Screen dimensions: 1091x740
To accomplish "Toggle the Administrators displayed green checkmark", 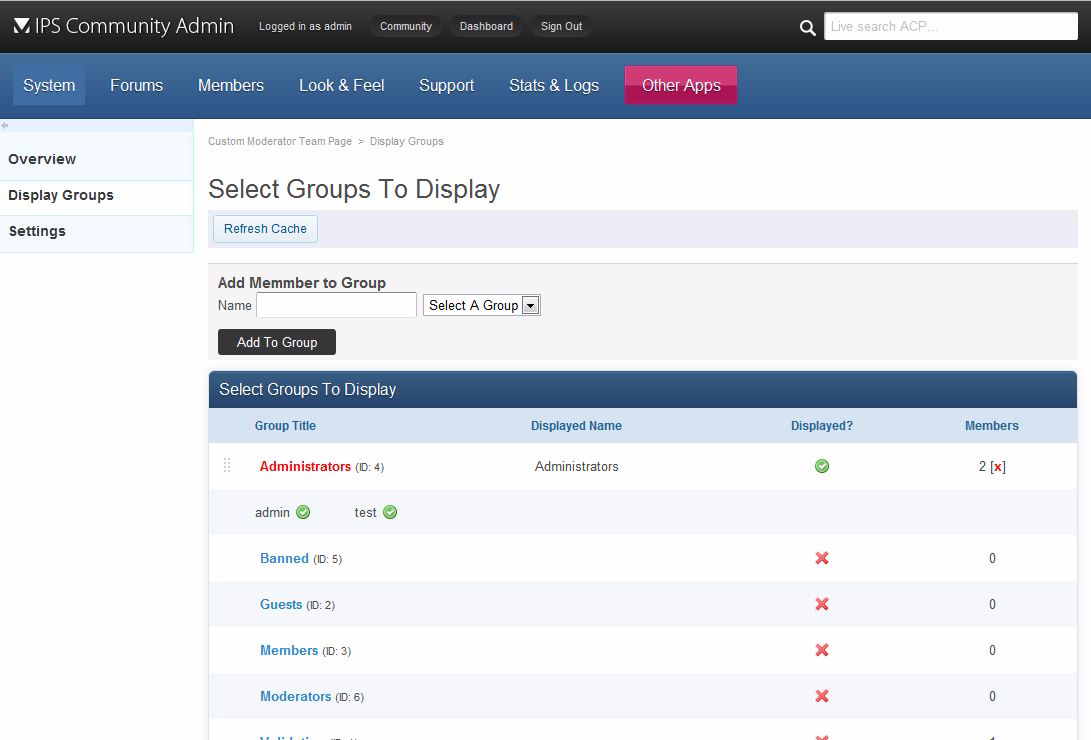I will point(822,466).
